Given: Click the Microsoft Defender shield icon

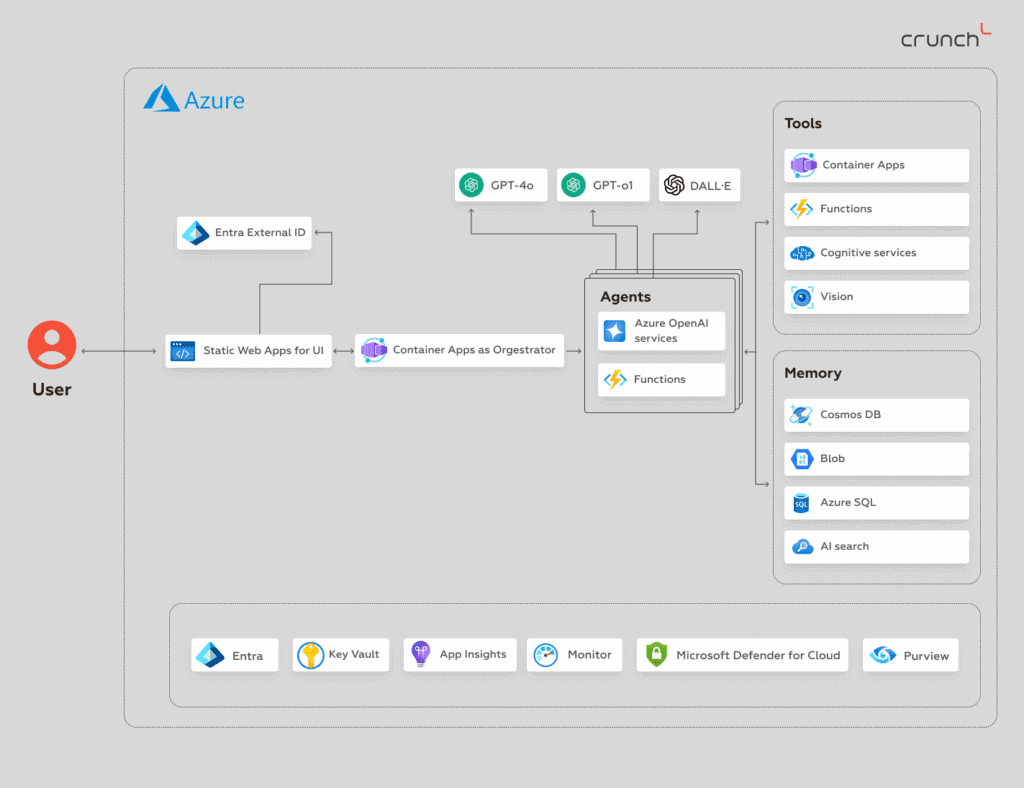Looking at the screenshot, I should pyautogui.click(x=656, y=654).
